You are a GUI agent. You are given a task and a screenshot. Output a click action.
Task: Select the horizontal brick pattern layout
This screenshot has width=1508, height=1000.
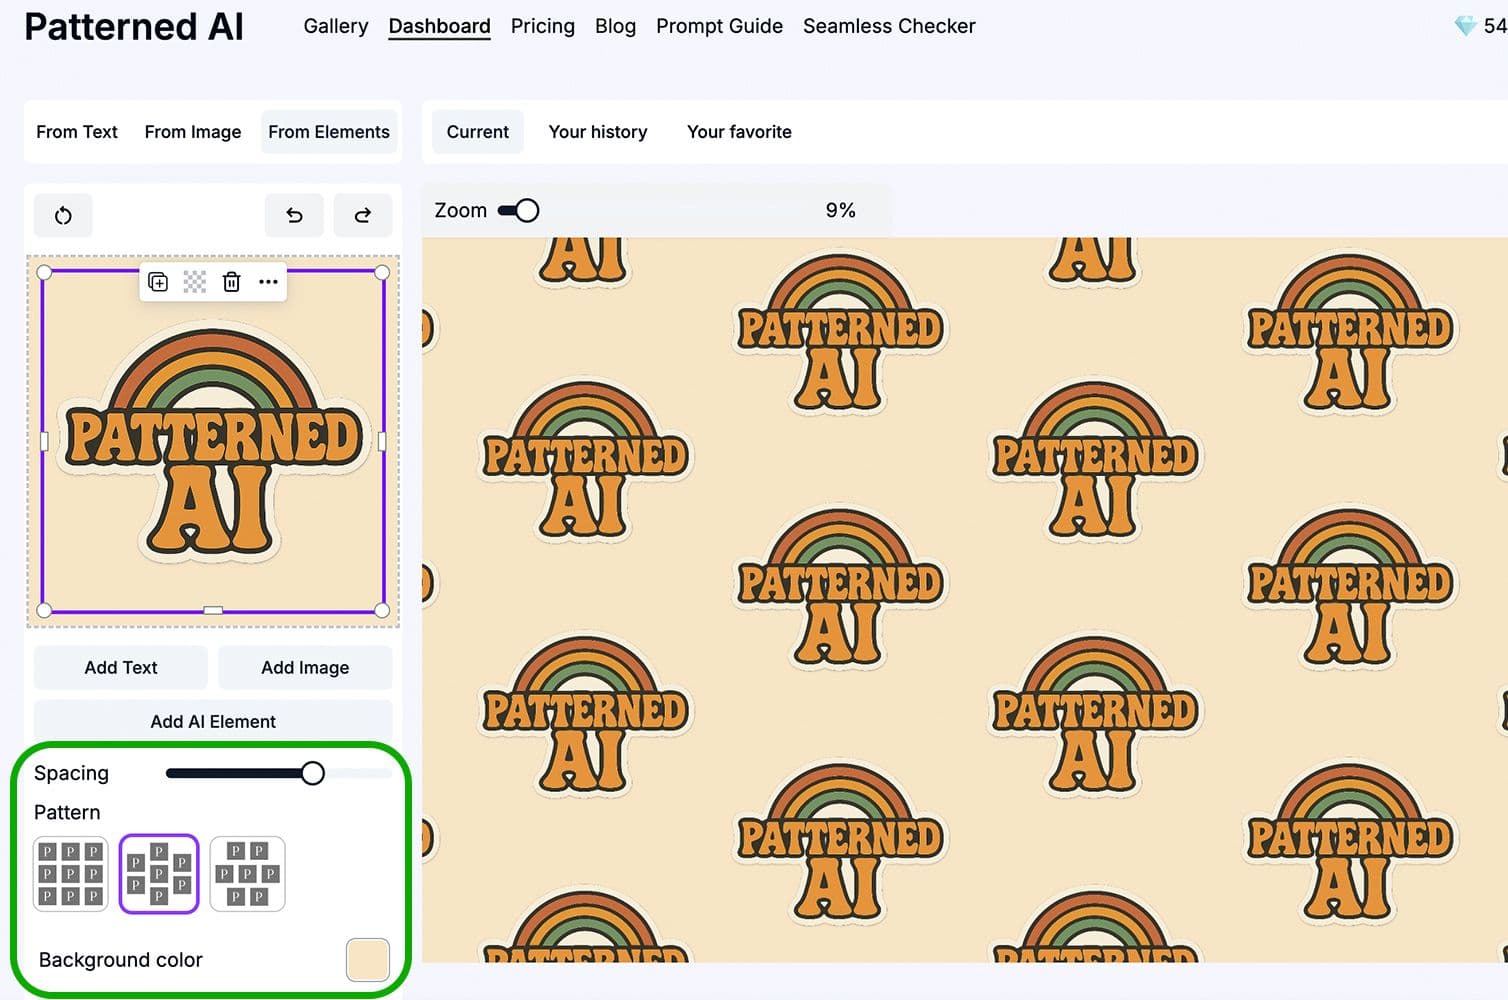pyautogui.click(x=247, y=873)
